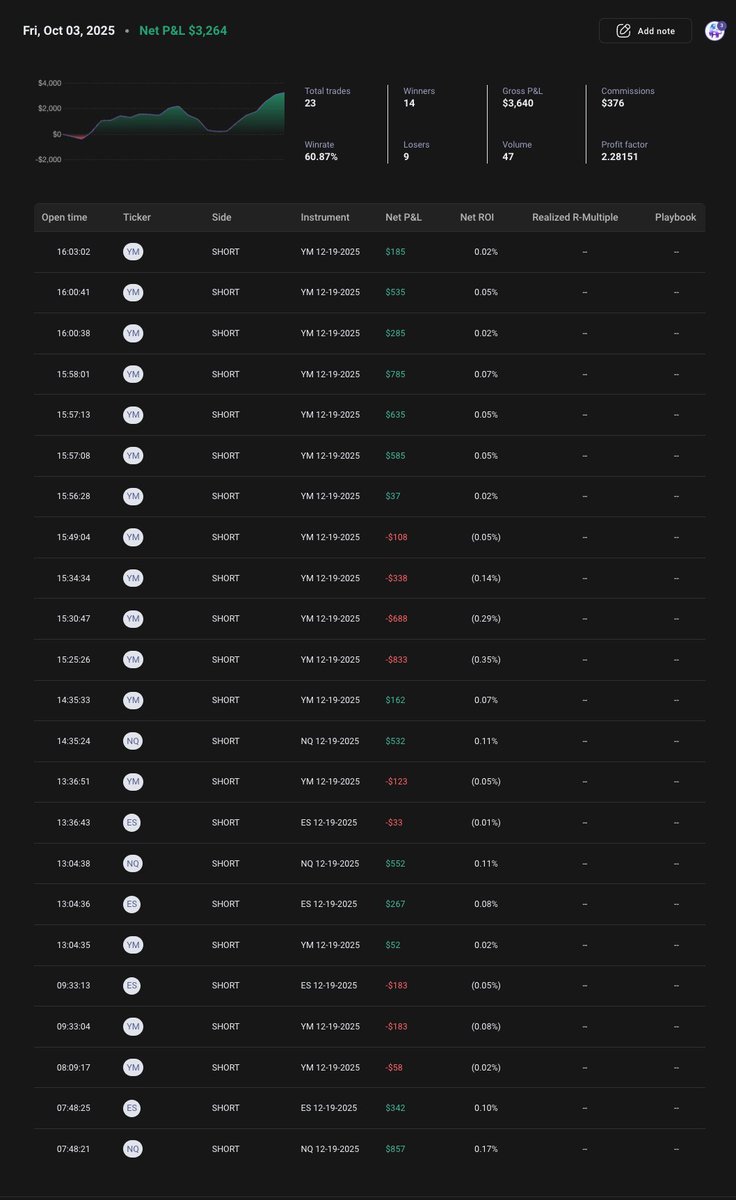Click the date Fri, Oct 03, 2025

pos(69,31)
